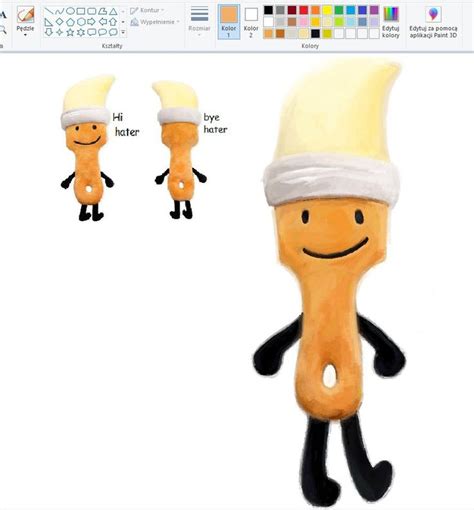474x510 pixels.
Task: Select the Rectangle shape
Action: click(81, 11)
